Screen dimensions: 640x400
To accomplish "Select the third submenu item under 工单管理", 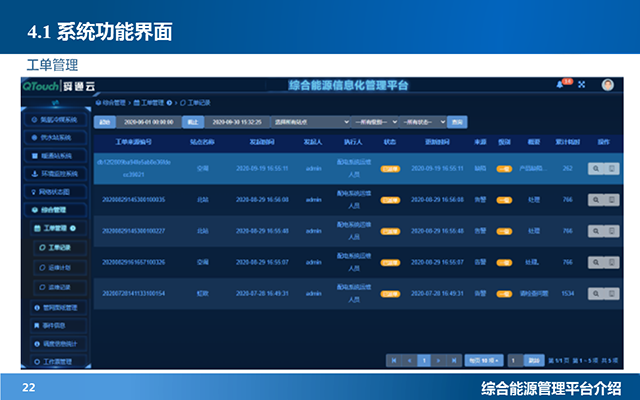I will pos(60,287).
